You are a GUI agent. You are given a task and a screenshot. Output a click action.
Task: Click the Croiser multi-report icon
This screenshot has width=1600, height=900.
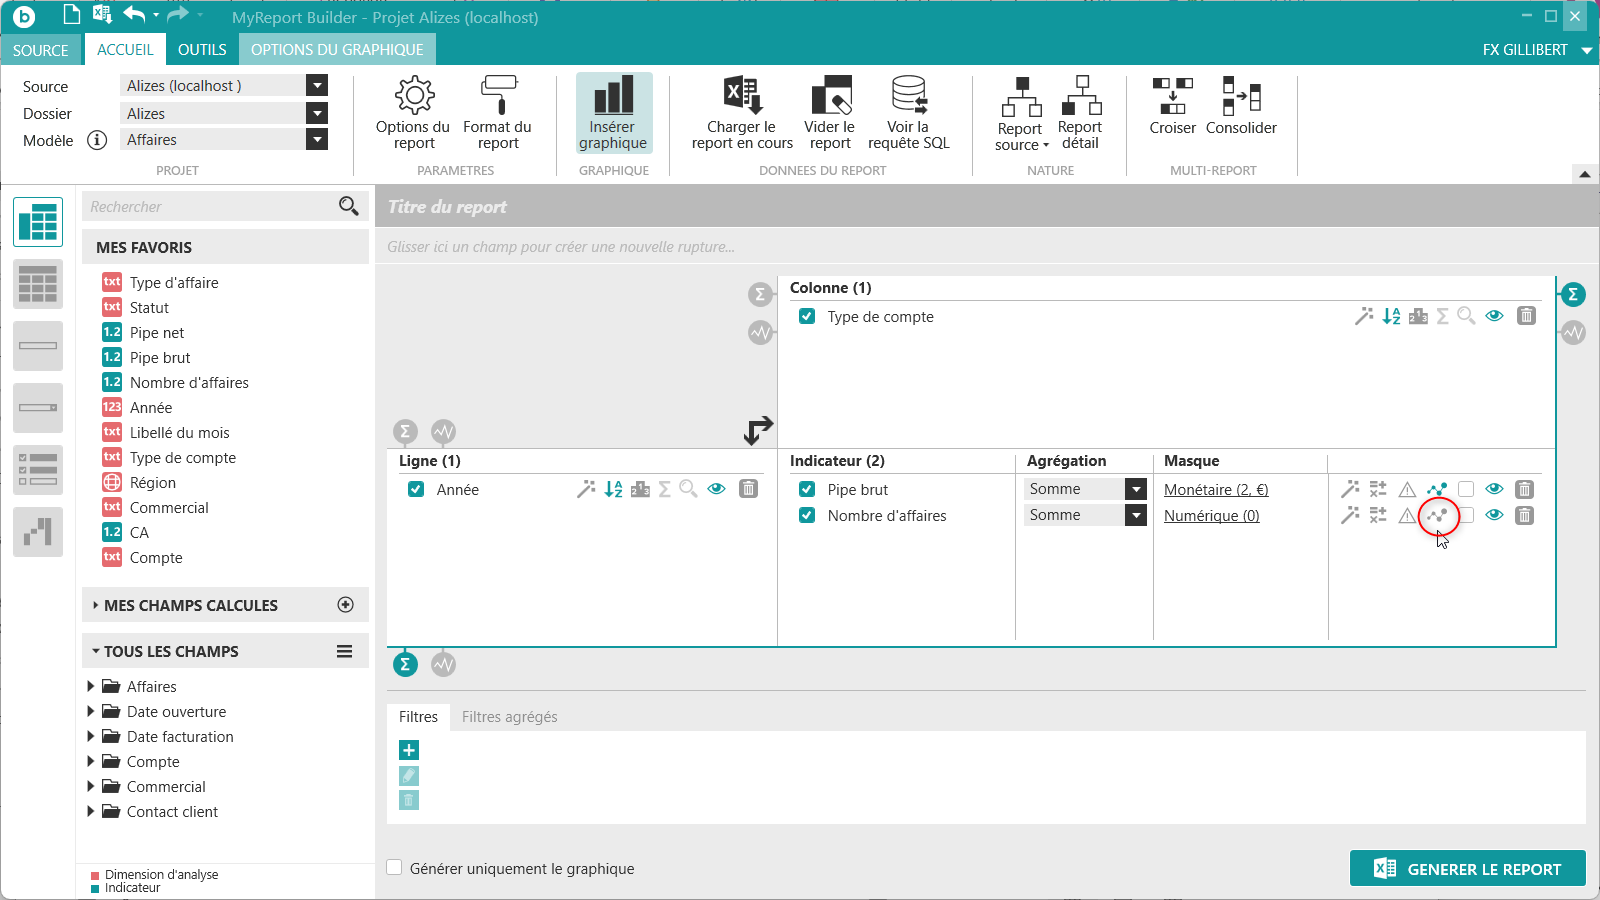(1172, 96)
